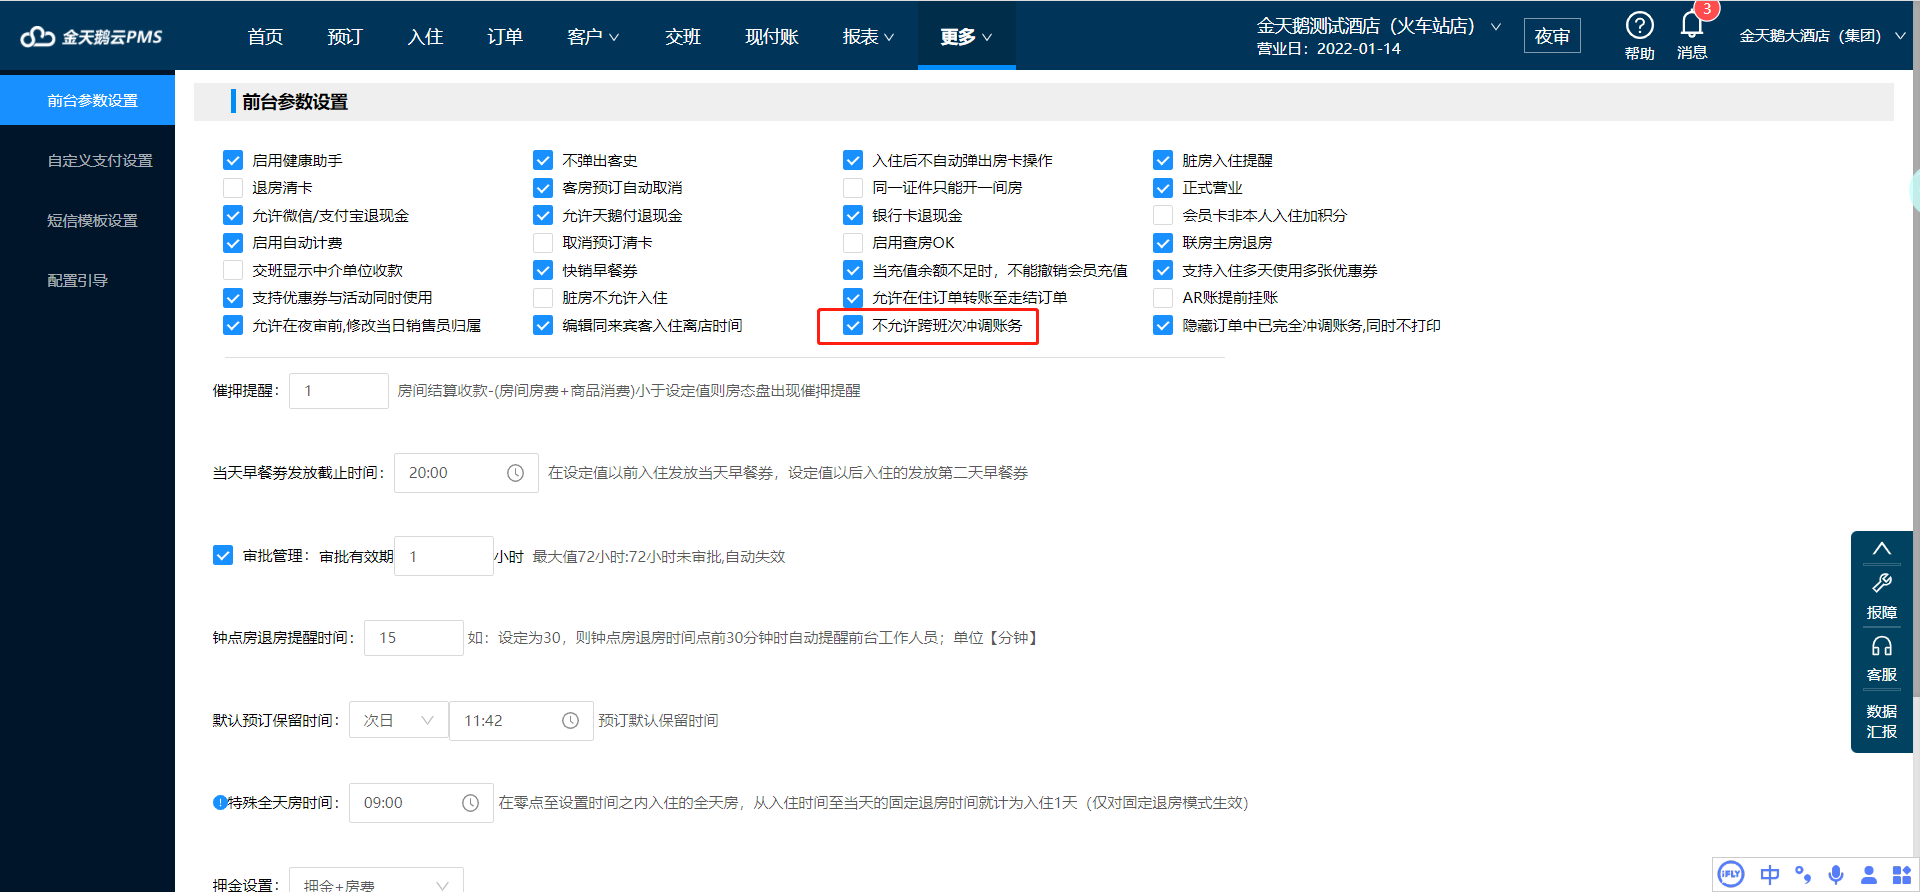Click 数据汇报 in floating panel

(x=1881, y=721)
